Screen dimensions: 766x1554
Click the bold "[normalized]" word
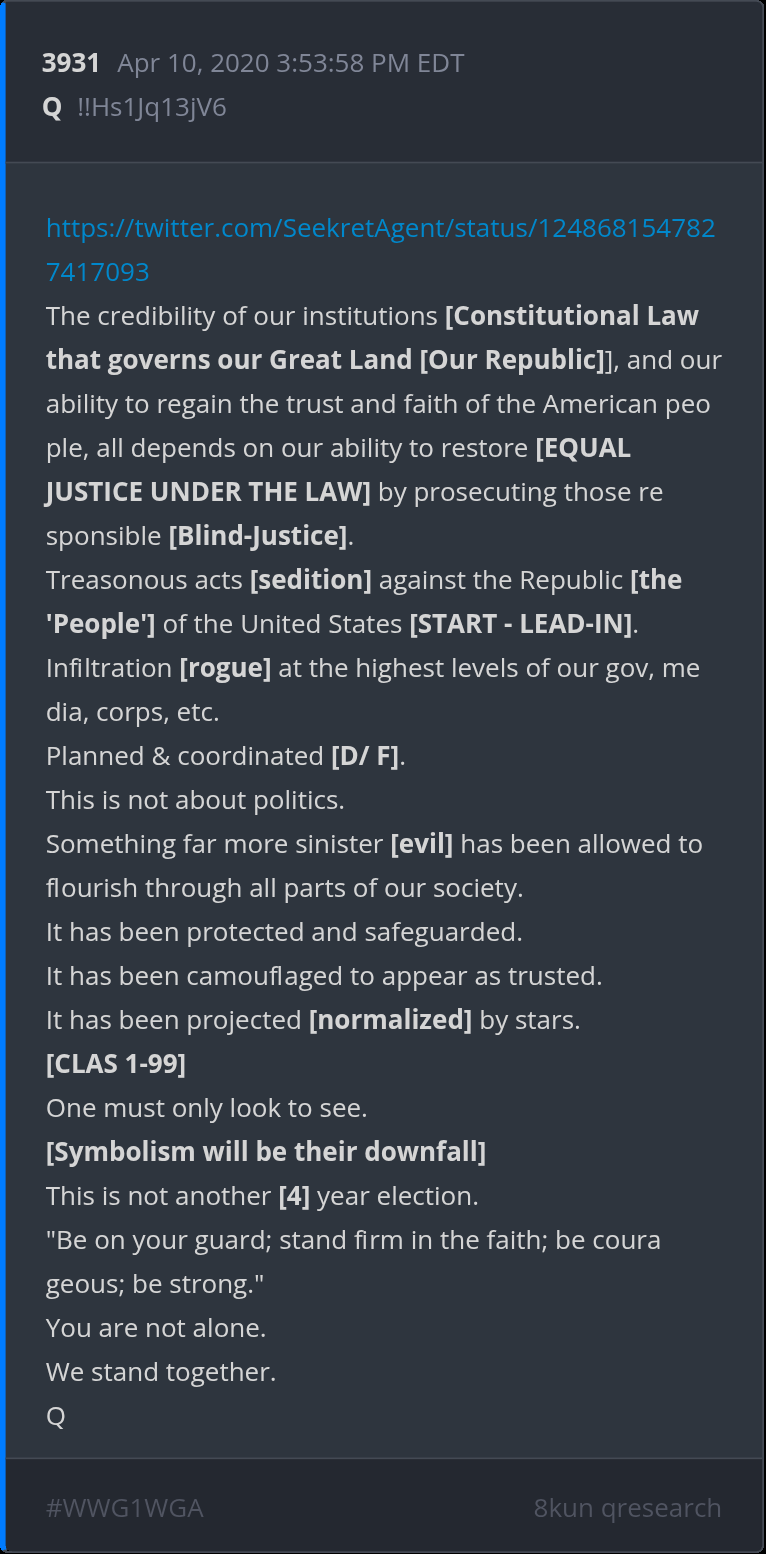(x=390, y=1020)
